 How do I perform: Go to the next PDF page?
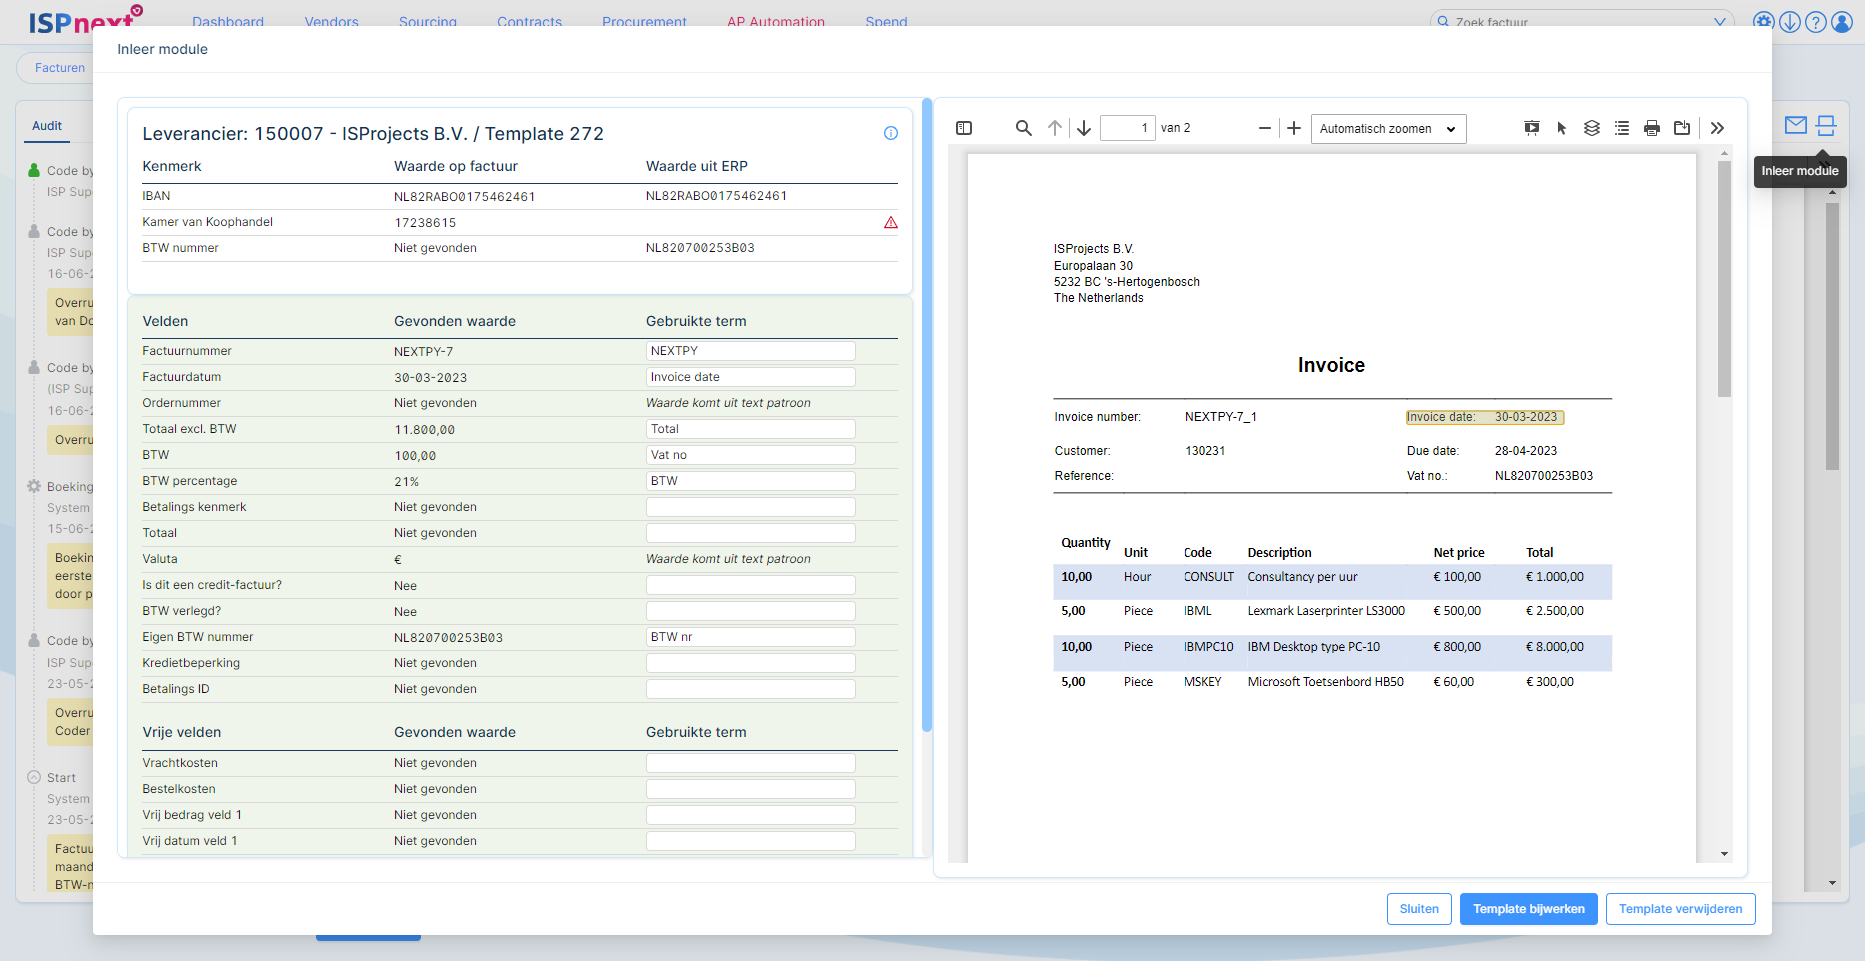[1084, 128]
